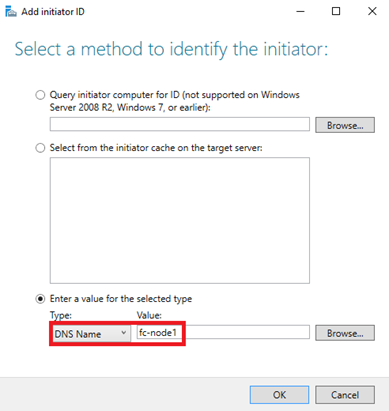
Task: Click inside the empty initiator cache list box
Action: point(180,220)
